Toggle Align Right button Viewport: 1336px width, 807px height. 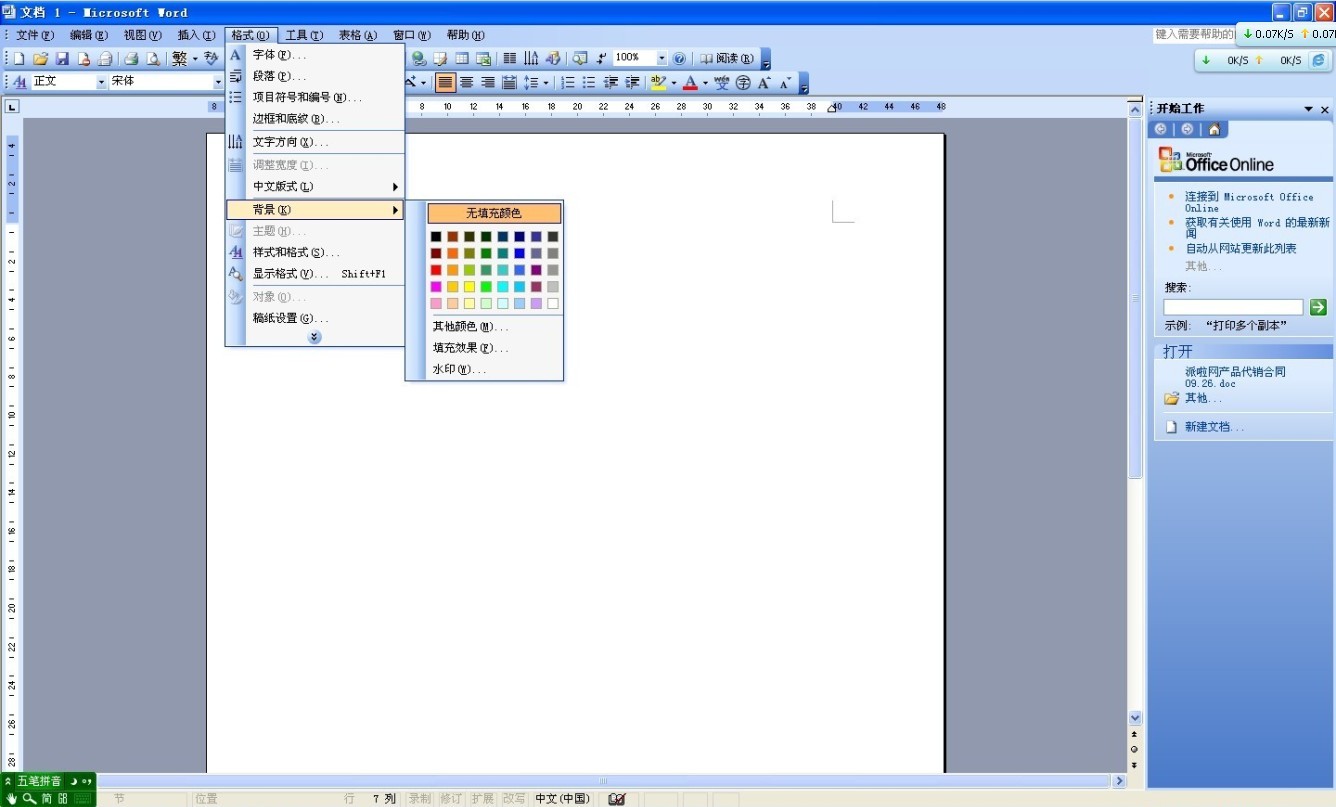[488, 83]
